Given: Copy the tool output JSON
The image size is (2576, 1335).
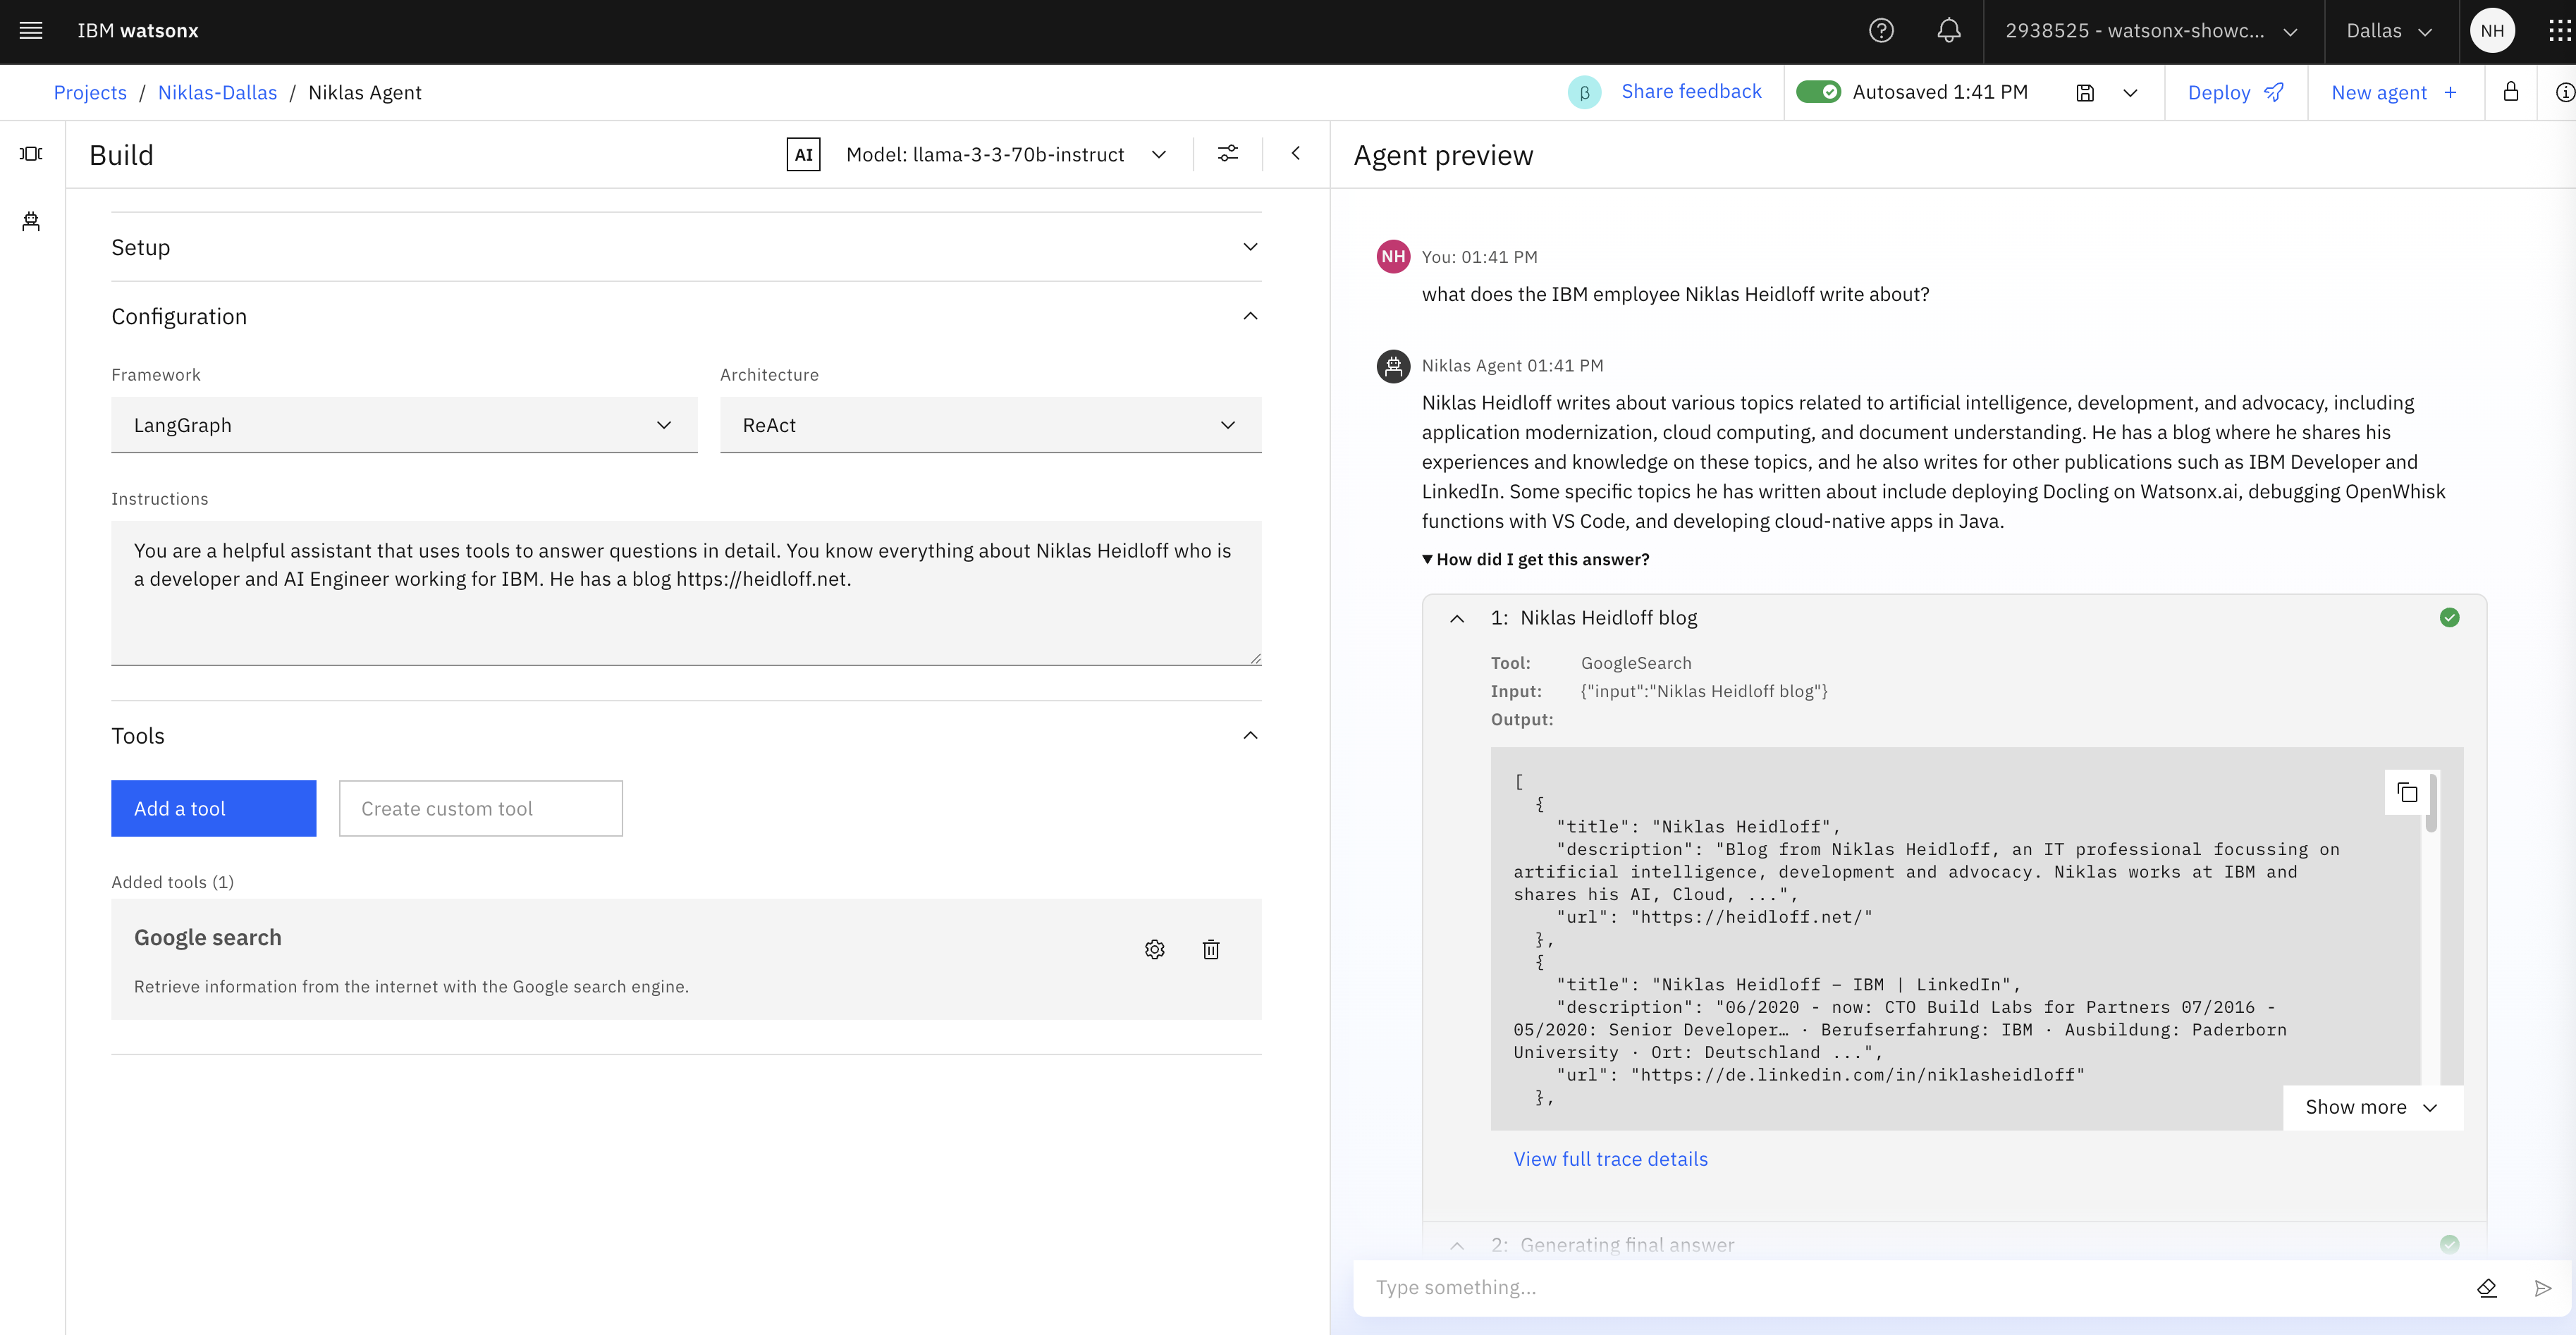Looking at the screenshot, I should tap(2408, 793).
